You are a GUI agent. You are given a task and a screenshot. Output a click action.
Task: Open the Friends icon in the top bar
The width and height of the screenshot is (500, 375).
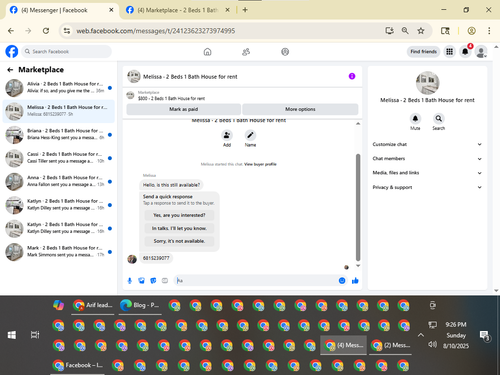coord(246,52)
